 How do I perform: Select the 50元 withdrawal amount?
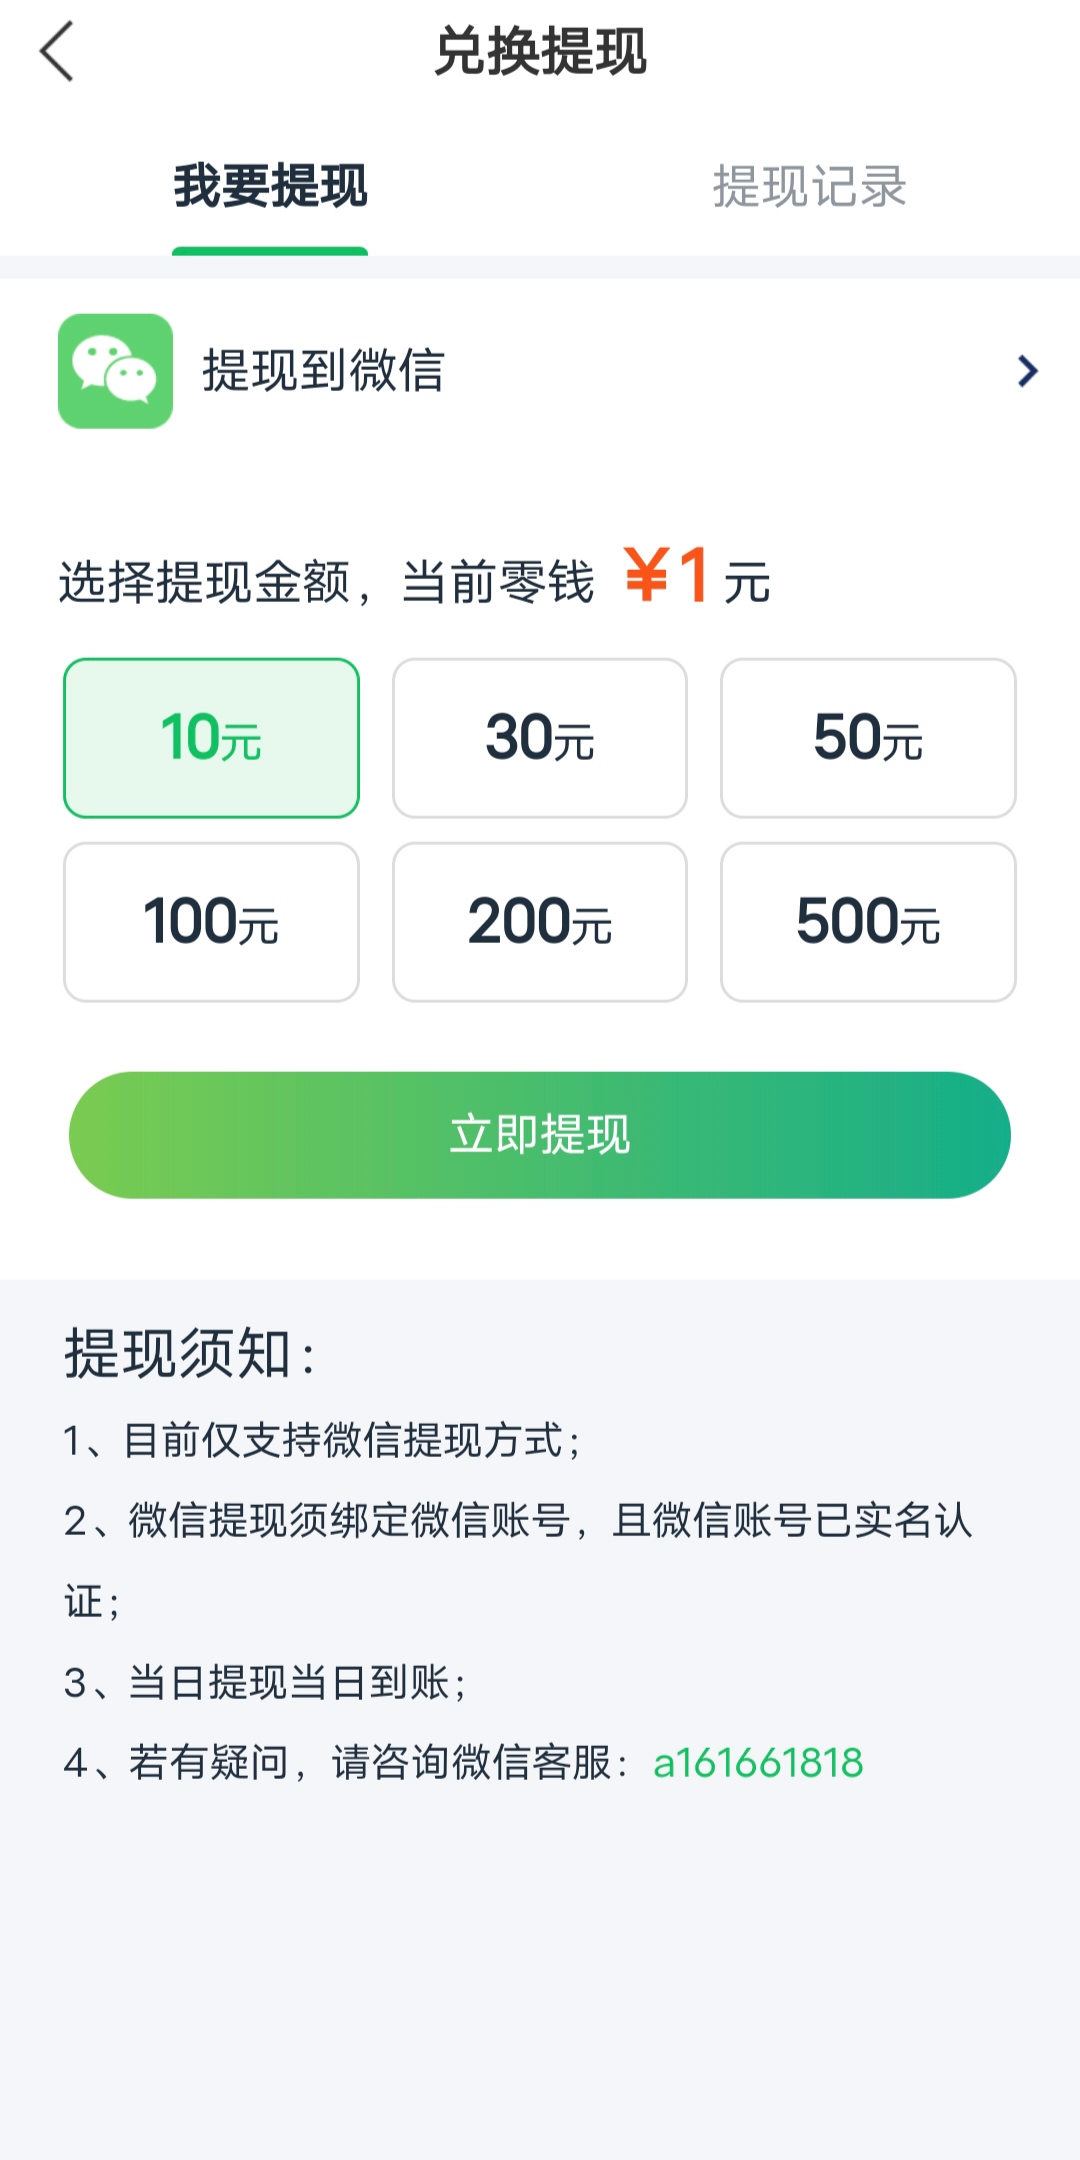click(x=868, y=738)
